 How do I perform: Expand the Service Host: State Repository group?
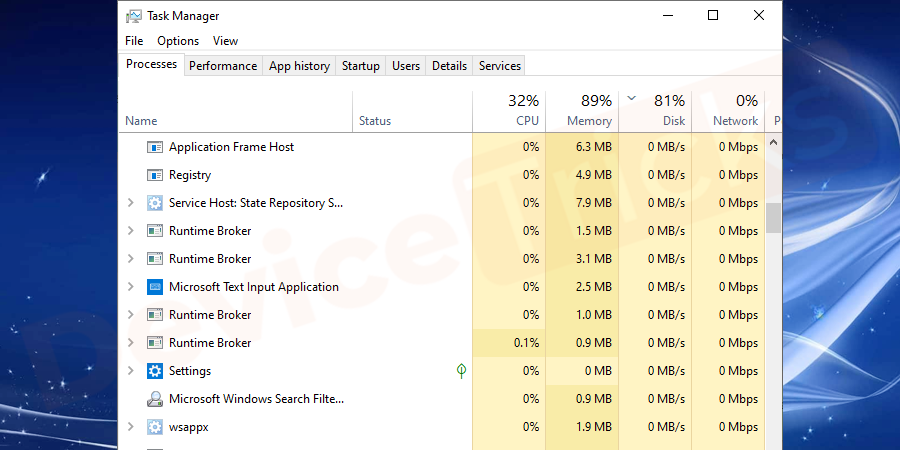pos(130,203)
